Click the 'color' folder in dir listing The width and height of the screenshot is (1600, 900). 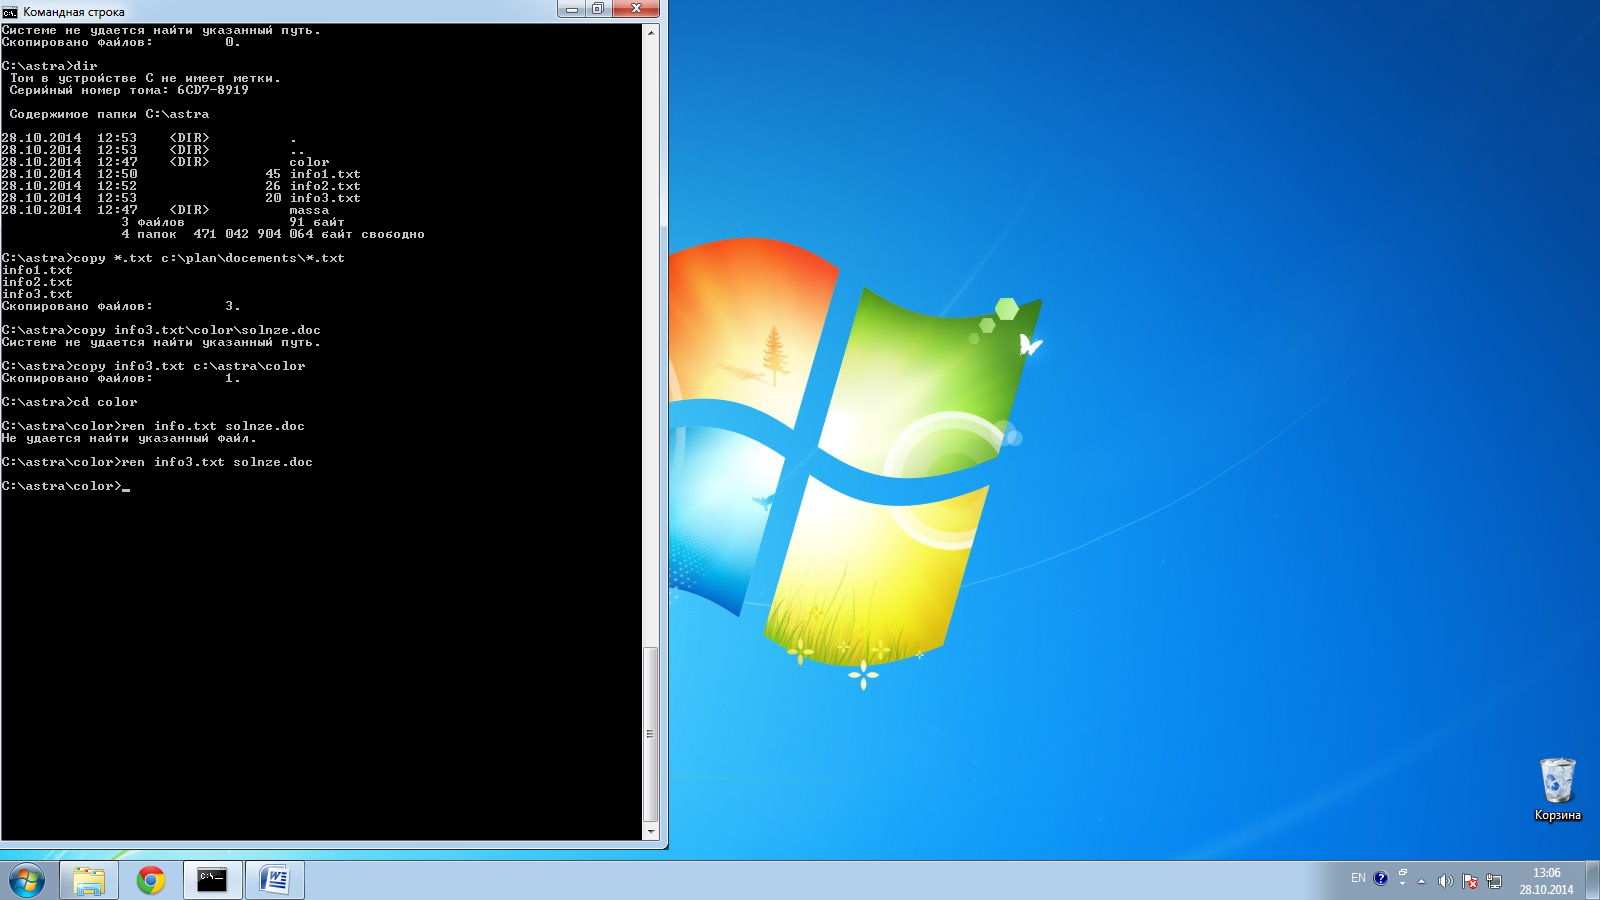tap(309, 162)
